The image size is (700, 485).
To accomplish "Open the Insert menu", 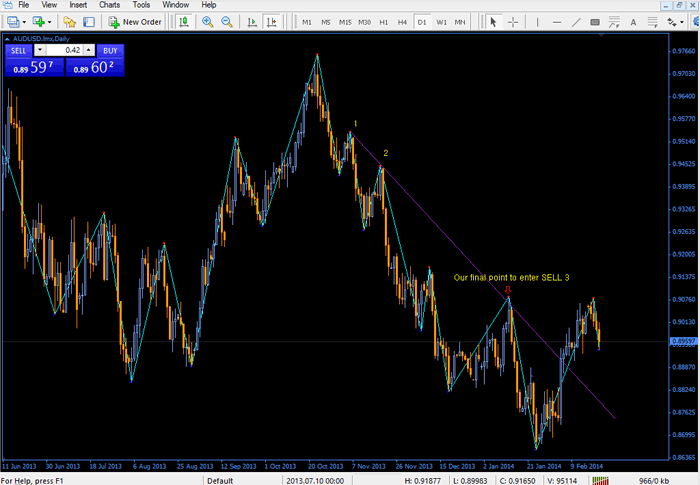I will coord(78,5).
